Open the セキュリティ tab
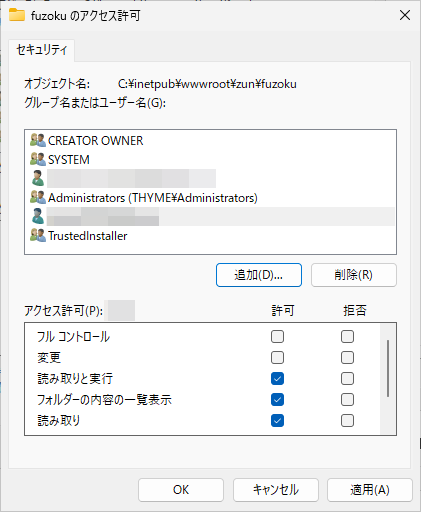 pos(42,50)
